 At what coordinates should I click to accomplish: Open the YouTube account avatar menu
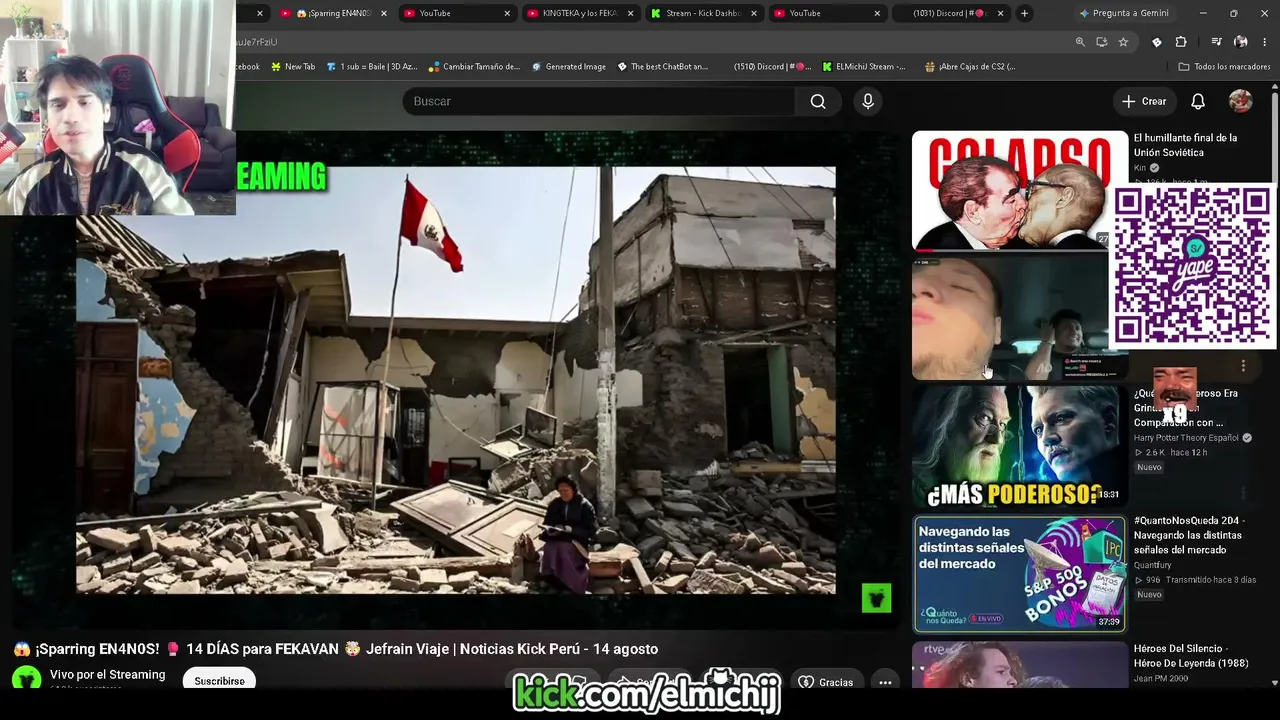pos(1240,101)
